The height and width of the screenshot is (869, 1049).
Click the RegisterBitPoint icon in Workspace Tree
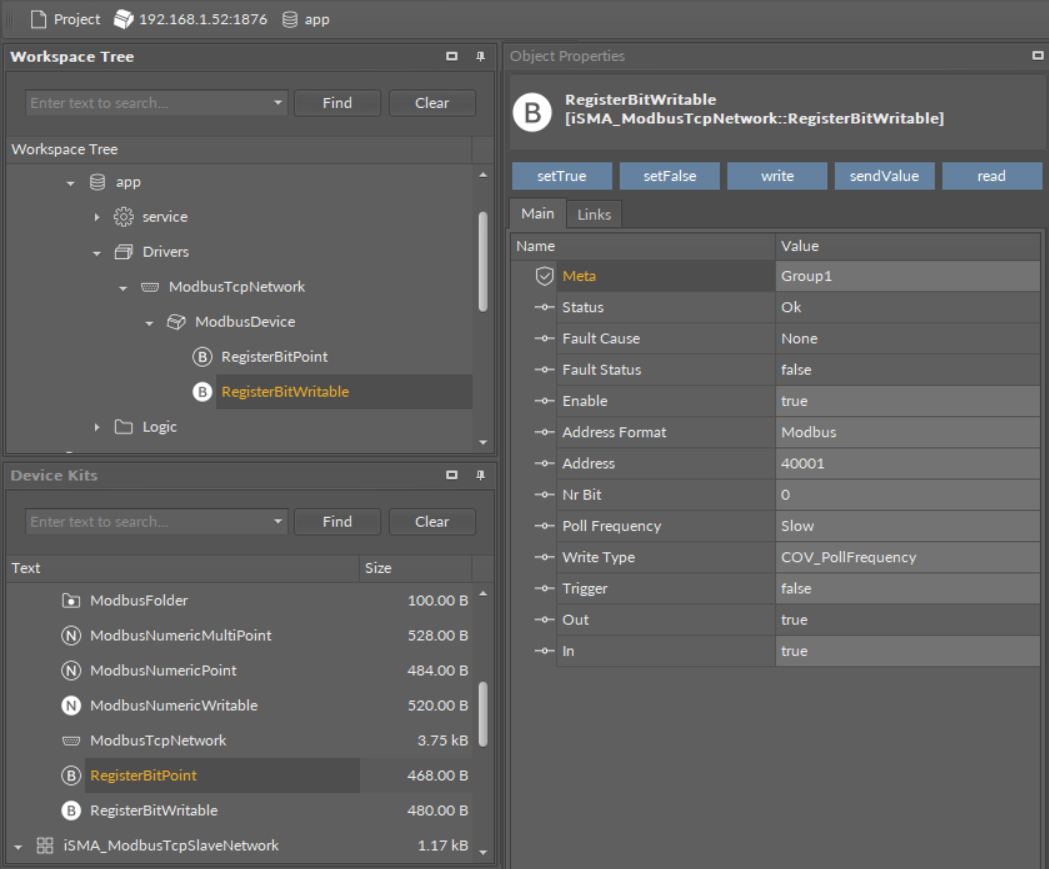pyautogui.click(x=202, y=357)
